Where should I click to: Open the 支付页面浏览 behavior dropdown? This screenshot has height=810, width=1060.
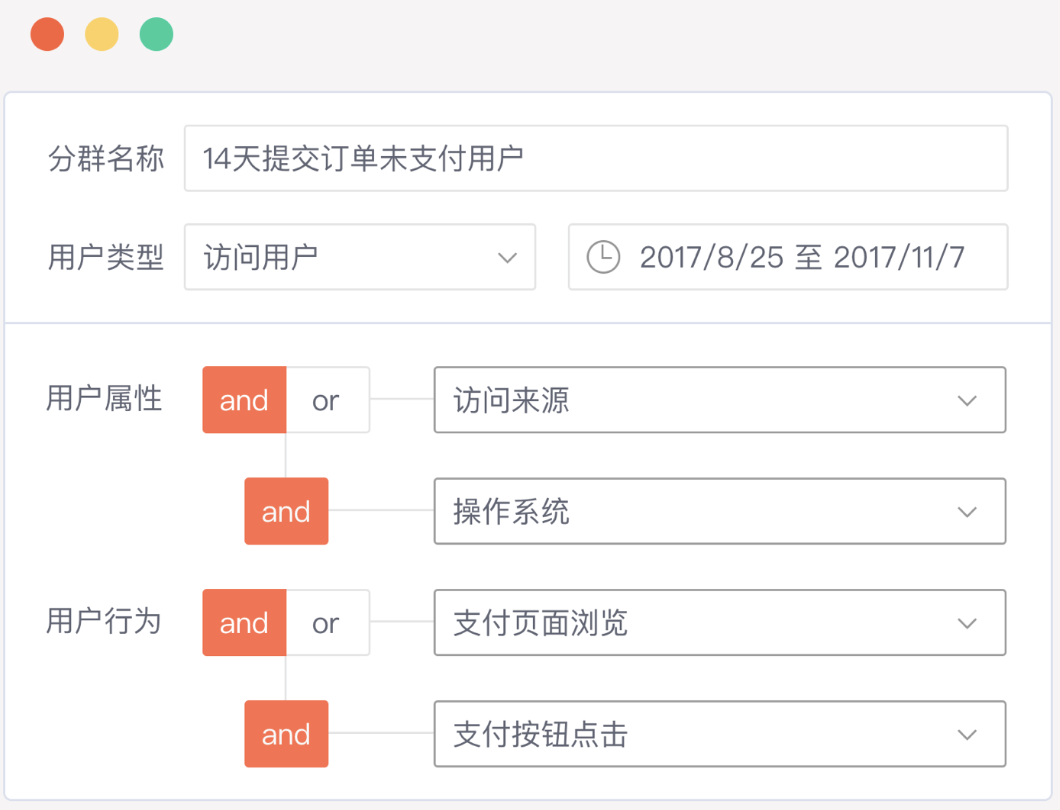click(x=720, y=622)
